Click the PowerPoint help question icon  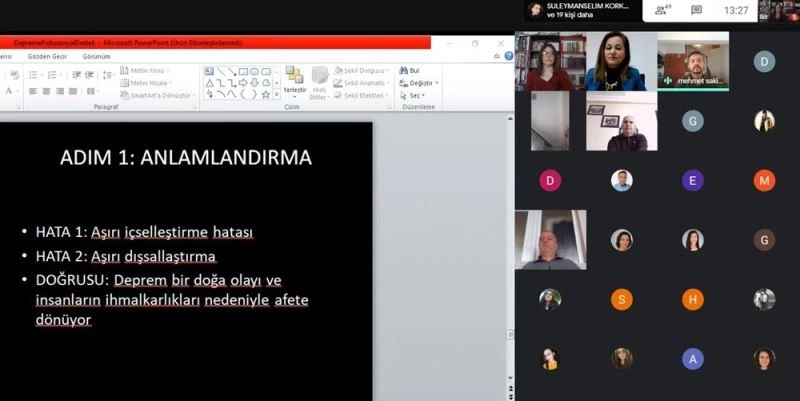click(x=509, y=56)
